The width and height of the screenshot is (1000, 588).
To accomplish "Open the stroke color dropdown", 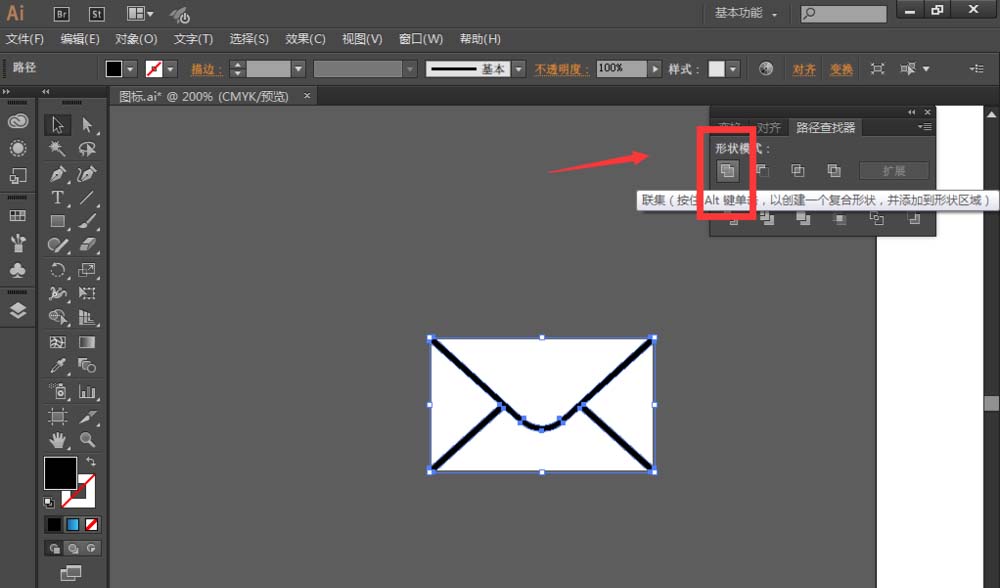I will click(x=170, y=69).
